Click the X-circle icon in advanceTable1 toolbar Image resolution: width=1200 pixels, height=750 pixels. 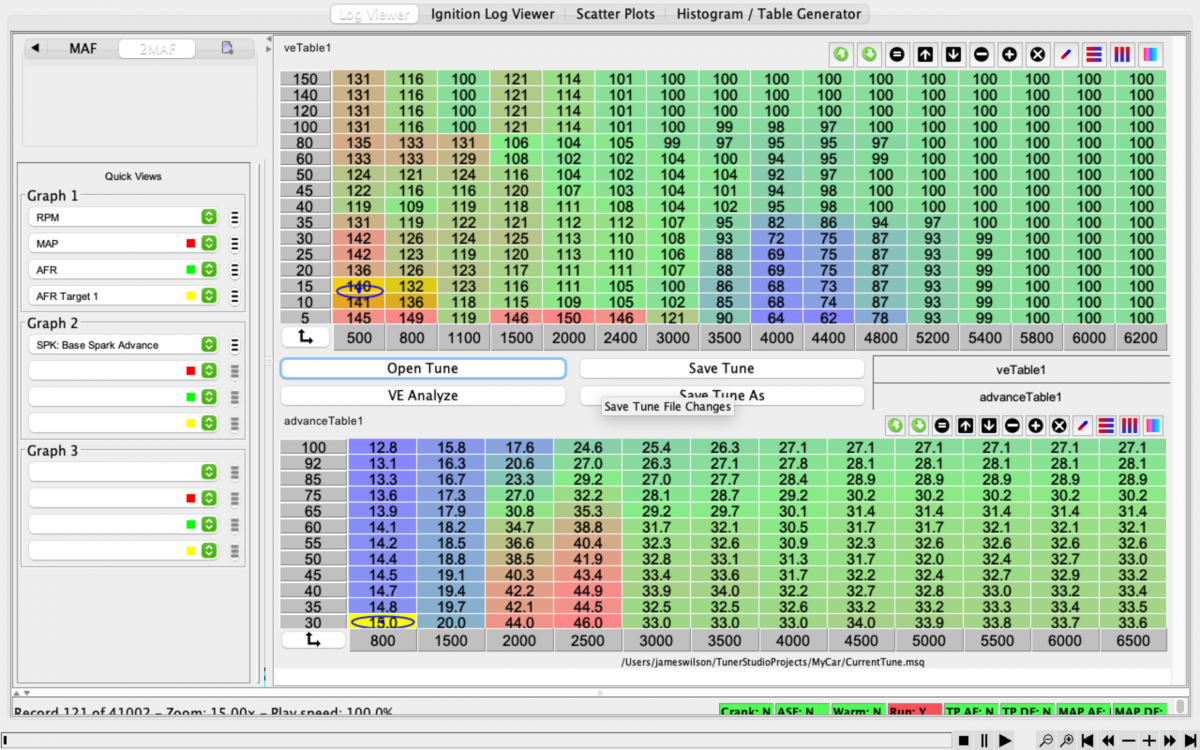coord(1059,426)
